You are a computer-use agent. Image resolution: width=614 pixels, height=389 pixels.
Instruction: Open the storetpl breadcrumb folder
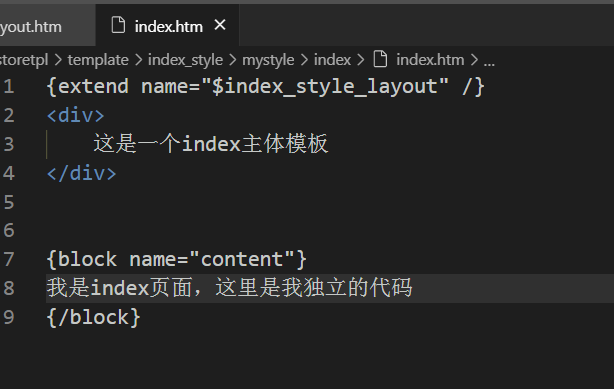pos(24,60)
